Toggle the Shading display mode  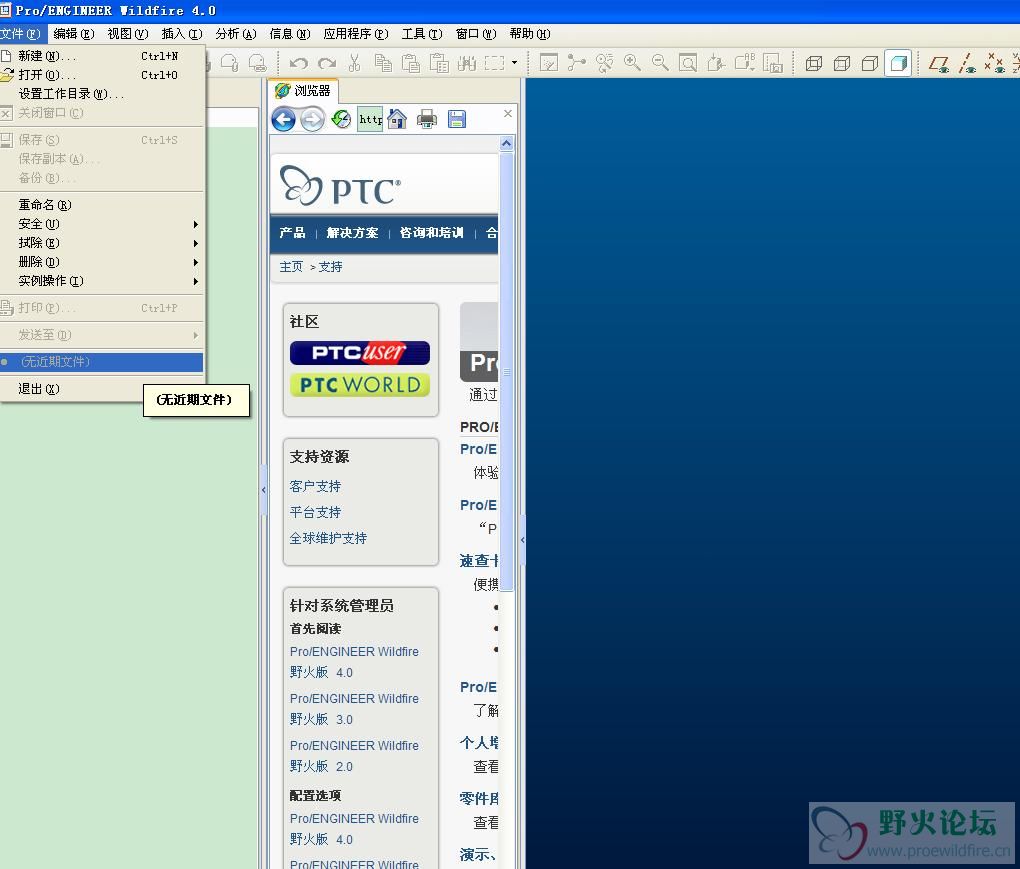point(898,63)
